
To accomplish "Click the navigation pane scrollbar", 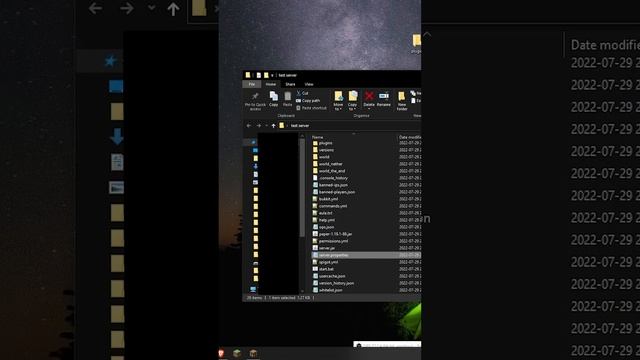I will pos(302,188).
